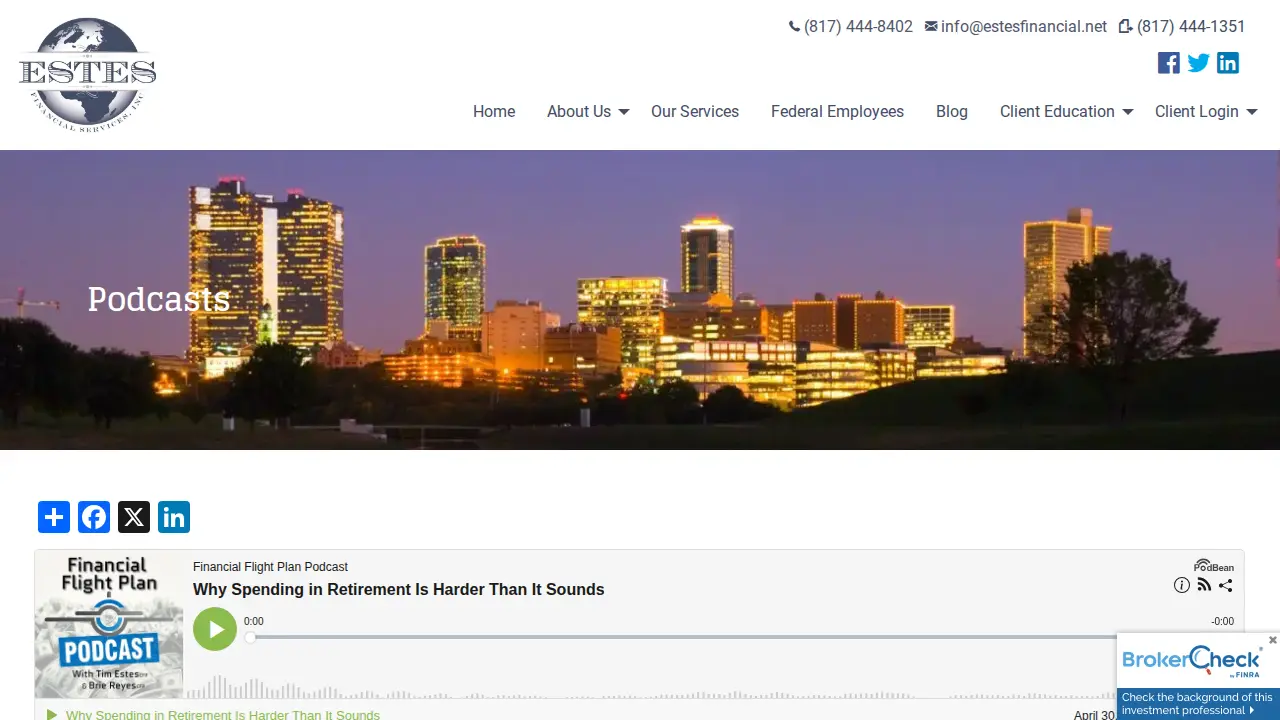Click the fax number (817) 444-1351

[1183, 27]
